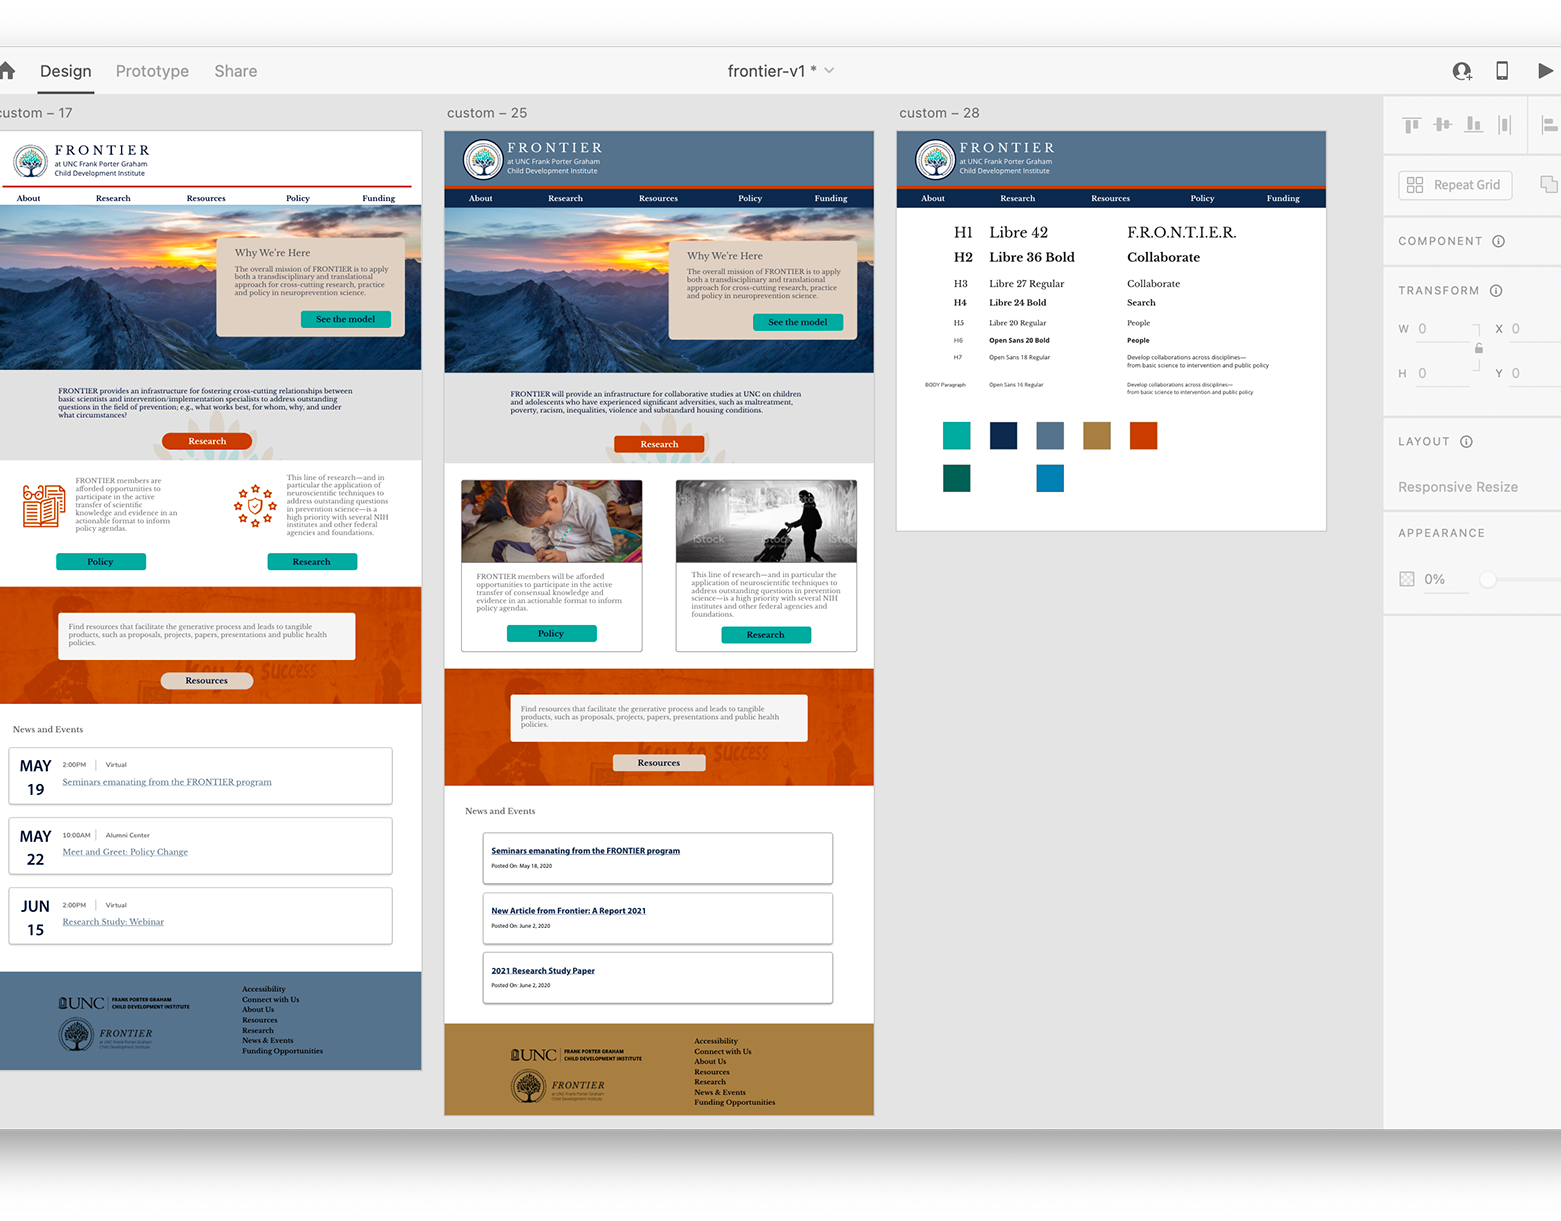Image resolution: width=1561 pixels, height=1221 pixels.
Task: Click orange Research button in custom – 25
Action: click(x=659, y=444)
